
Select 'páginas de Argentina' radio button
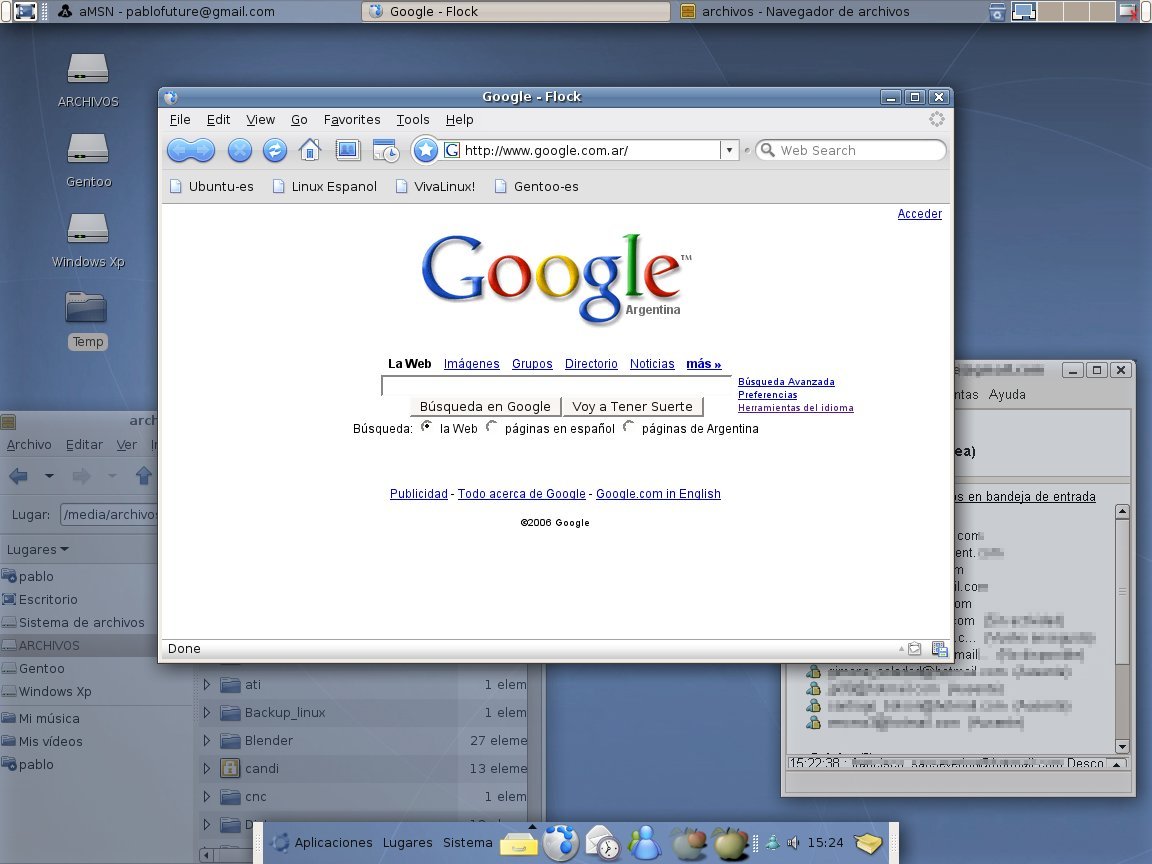pos(629,427)
